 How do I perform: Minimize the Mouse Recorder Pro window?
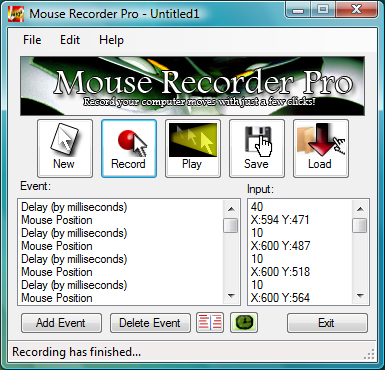(298, 10)
